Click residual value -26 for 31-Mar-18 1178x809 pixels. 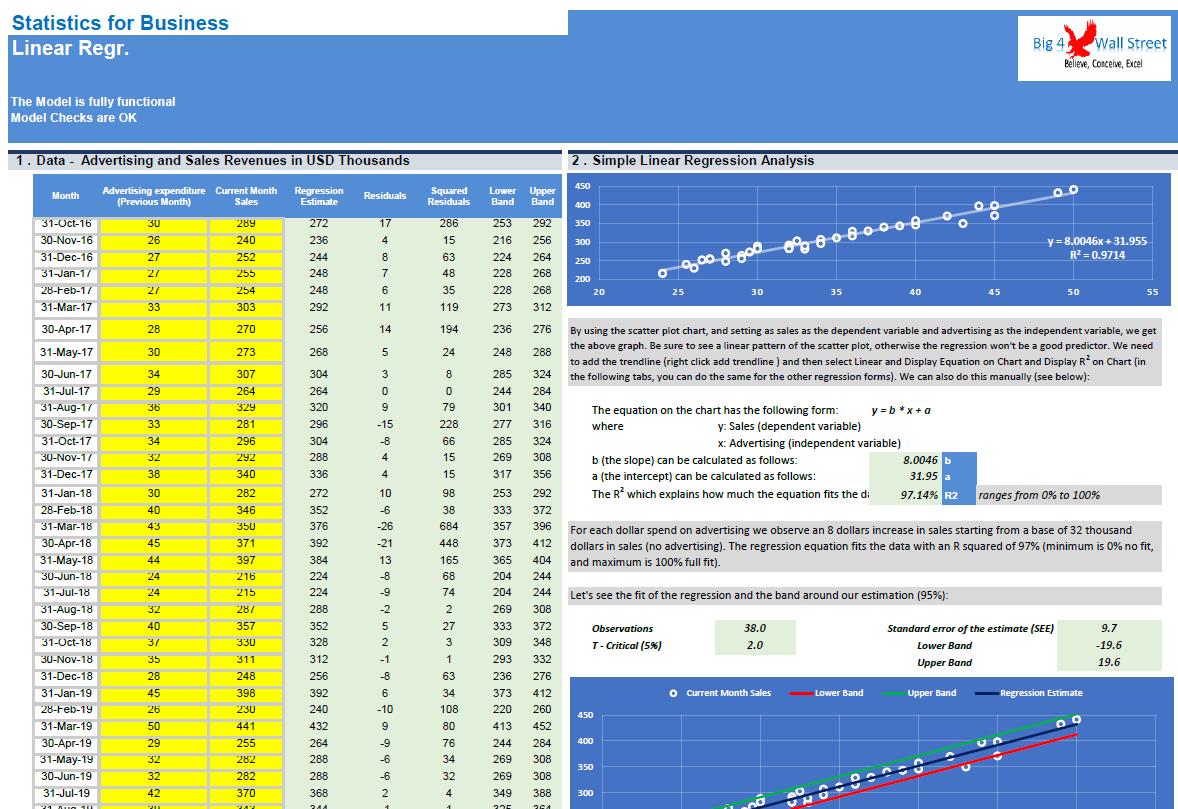pos(385,527)
